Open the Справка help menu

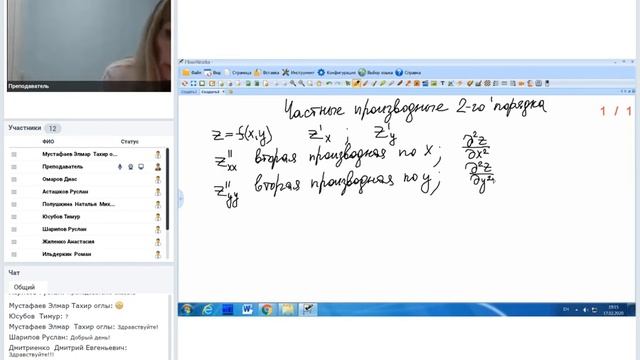[408, 73]
